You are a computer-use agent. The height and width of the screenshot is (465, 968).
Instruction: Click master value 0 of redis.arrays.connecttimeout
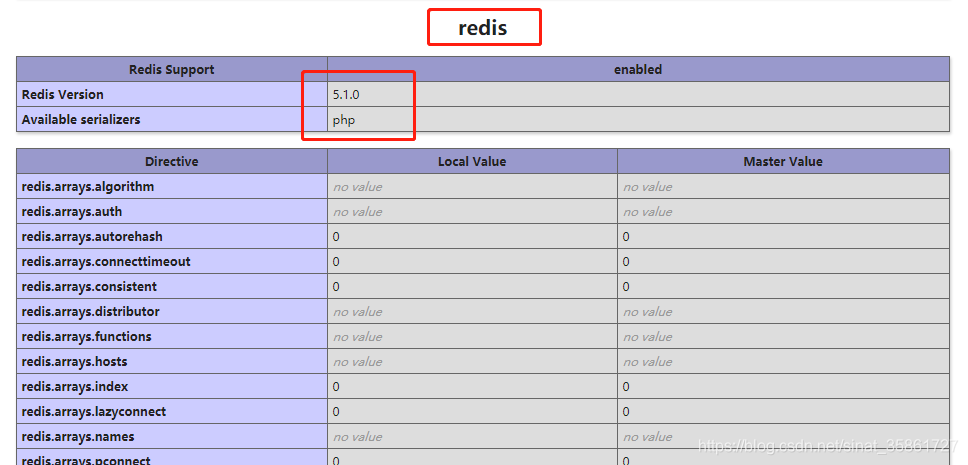(626, 261)
